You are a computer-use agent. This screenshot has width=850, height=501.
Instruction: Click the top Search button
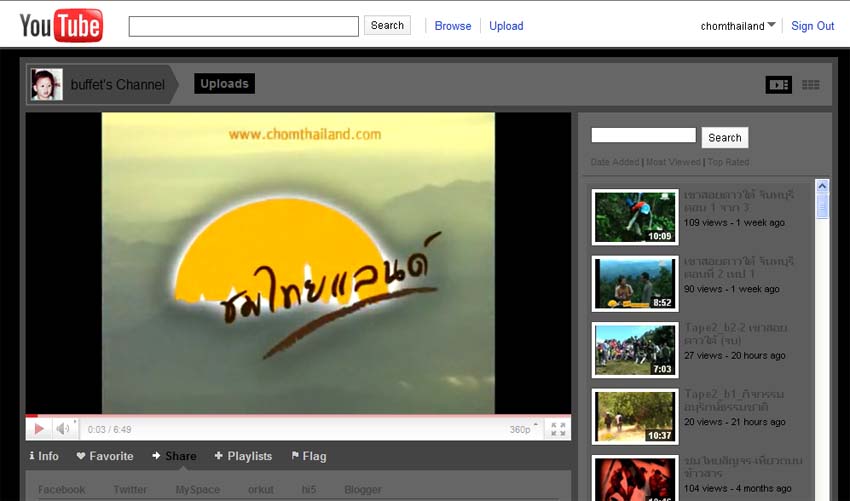tap(387, 25)
